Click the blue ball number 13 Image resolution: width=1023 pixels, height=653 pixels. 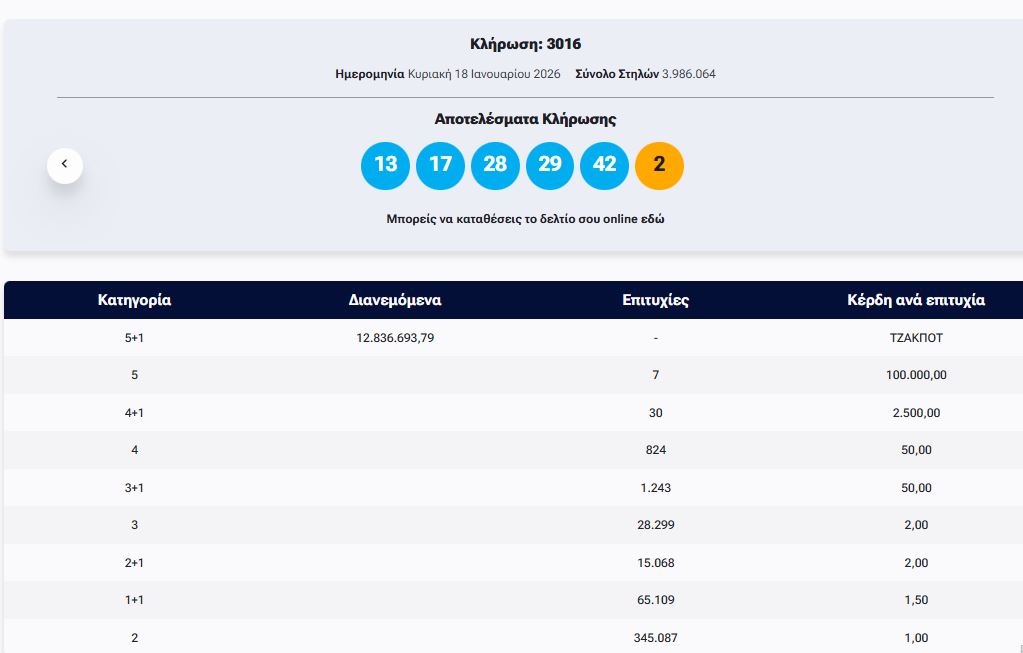click(x=385, y=165)
